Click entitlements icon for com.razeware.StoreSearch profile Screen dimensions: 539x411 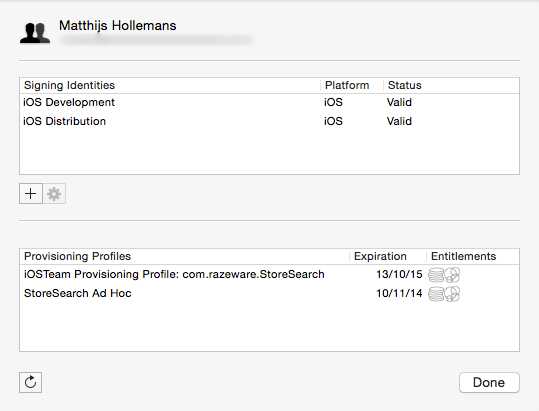point(444,275)
